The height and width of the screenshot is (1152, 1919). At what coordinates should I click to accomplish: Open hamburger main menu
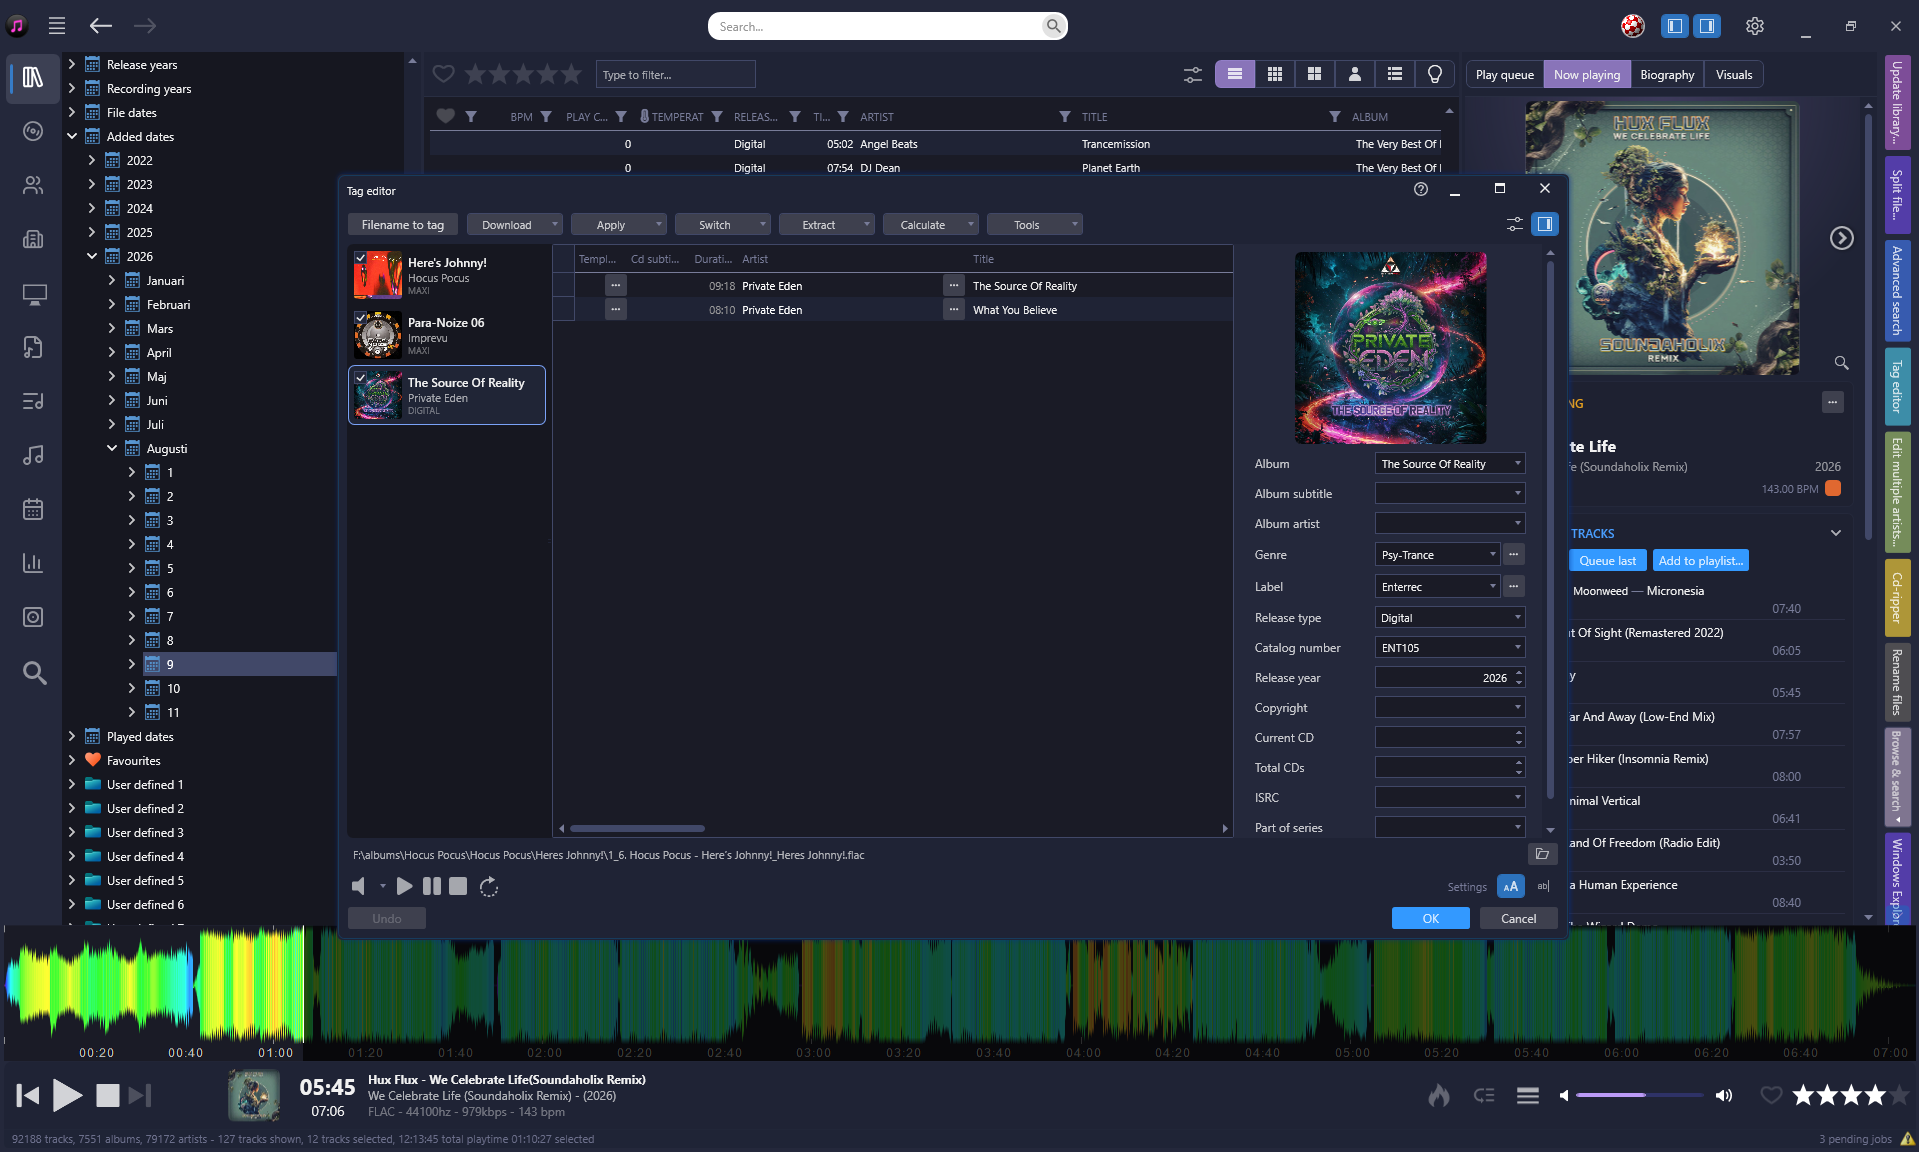(57, 26)
